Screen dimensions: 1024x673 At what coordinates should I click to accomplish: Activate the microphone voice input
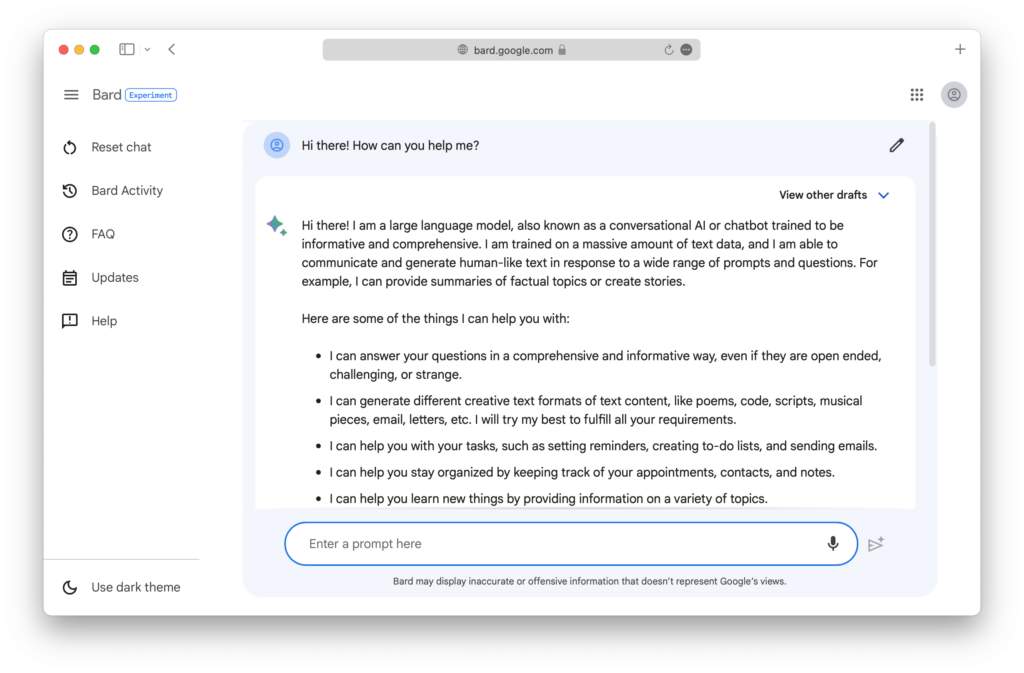pos(833,543)
